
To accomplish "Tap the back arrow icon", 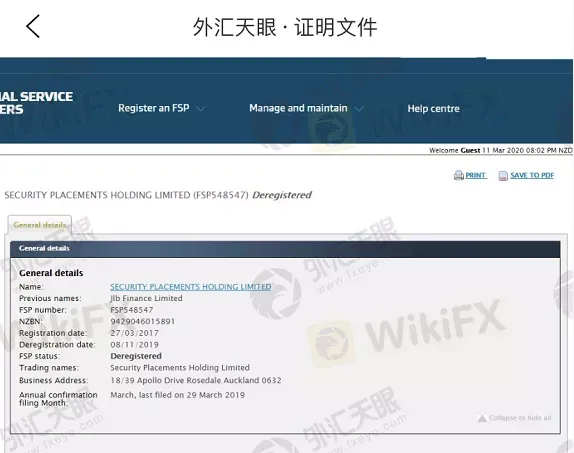I will pos(33,26).
